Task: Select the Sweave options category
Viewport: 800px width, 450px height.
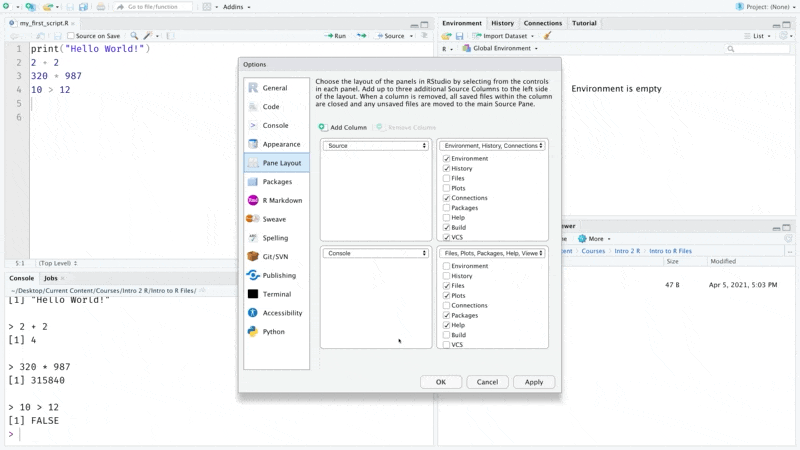Action: [276, 219]
